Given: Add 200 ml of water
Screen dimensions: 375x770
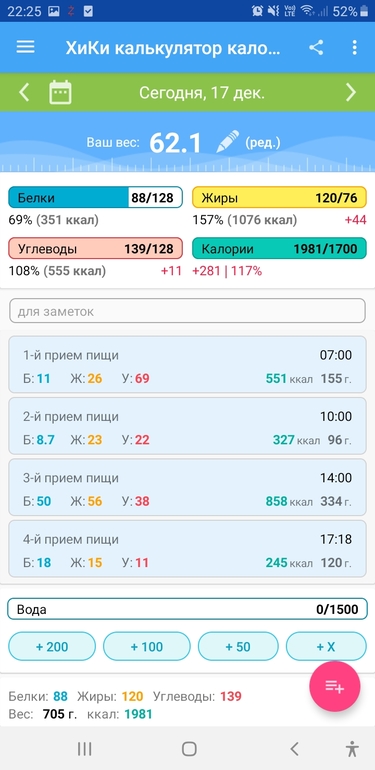Looking at the screenshot, I should pyautogui.click(x=52, y=647).
